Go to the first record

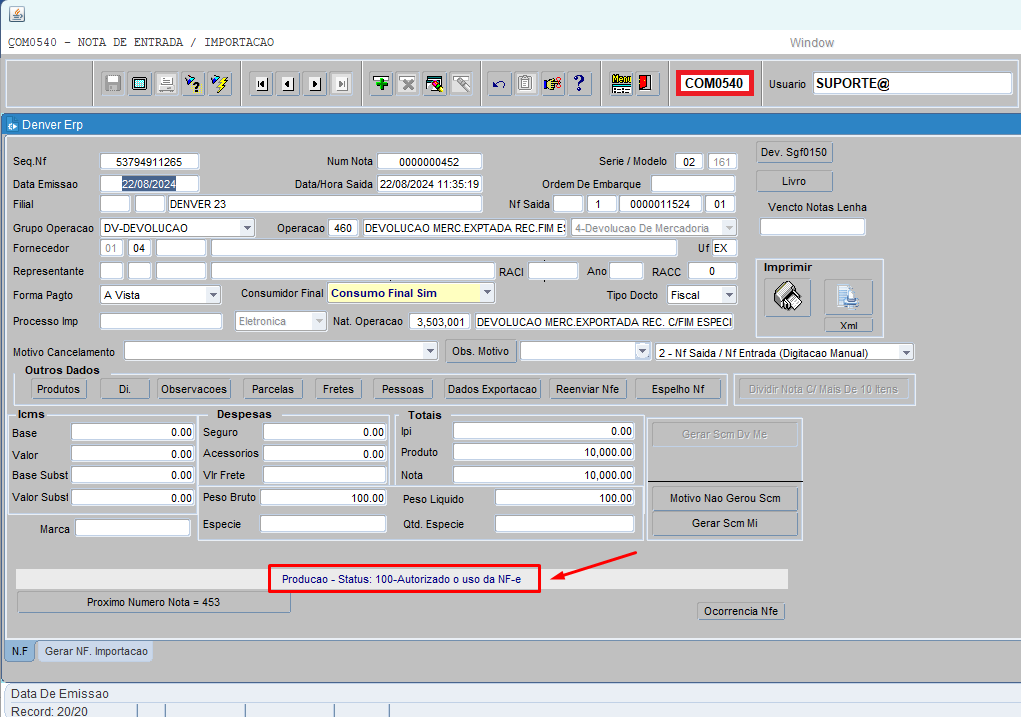coord(262,83)
